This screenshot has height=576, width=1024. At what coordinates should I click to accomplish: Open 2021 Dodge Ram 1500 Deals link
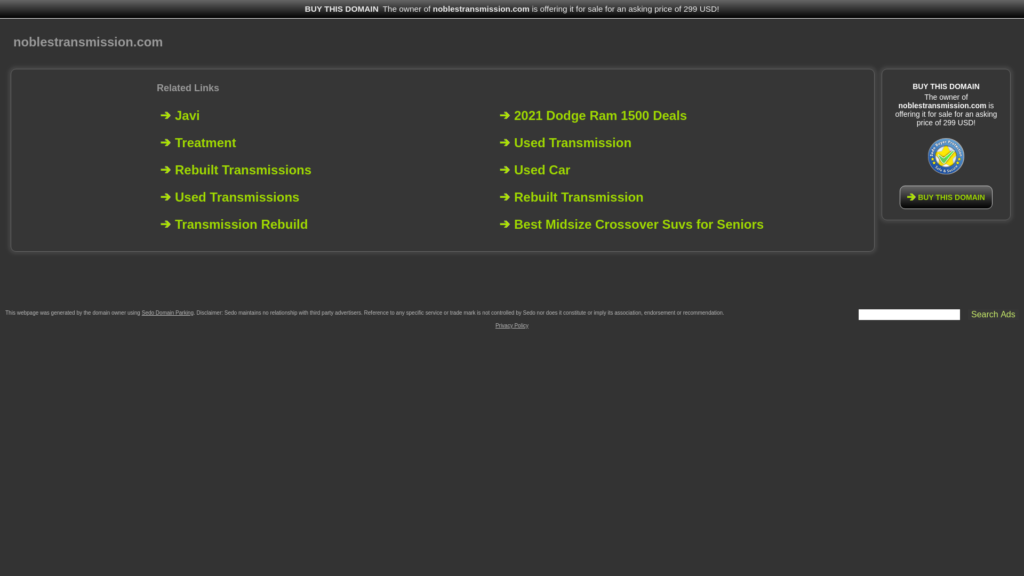[x=600, y=116]
